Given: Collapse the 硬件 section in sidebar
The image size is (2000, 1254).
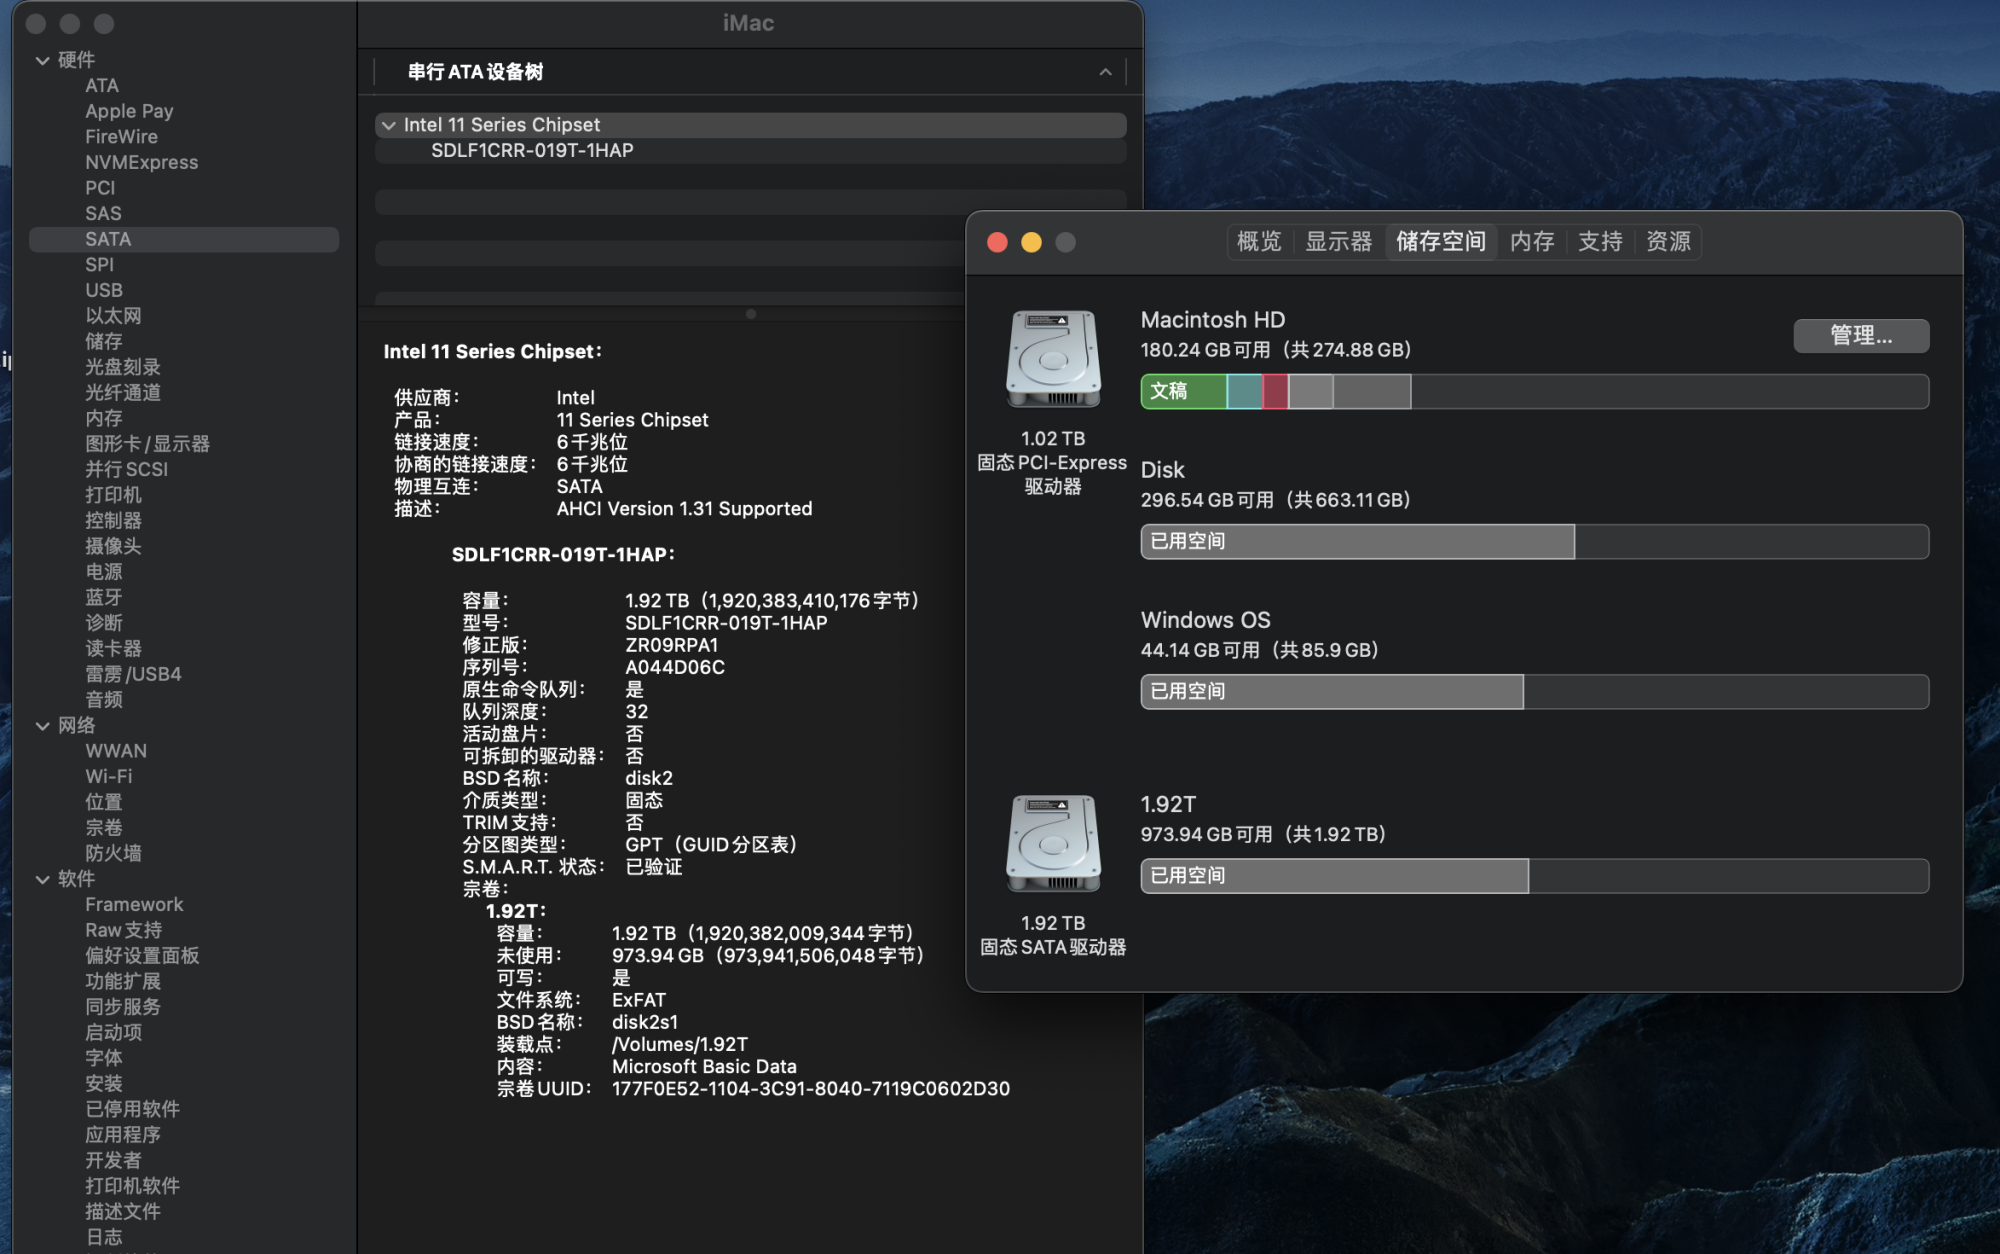Looking at the screenshot, I should click(x=43, y=60).
